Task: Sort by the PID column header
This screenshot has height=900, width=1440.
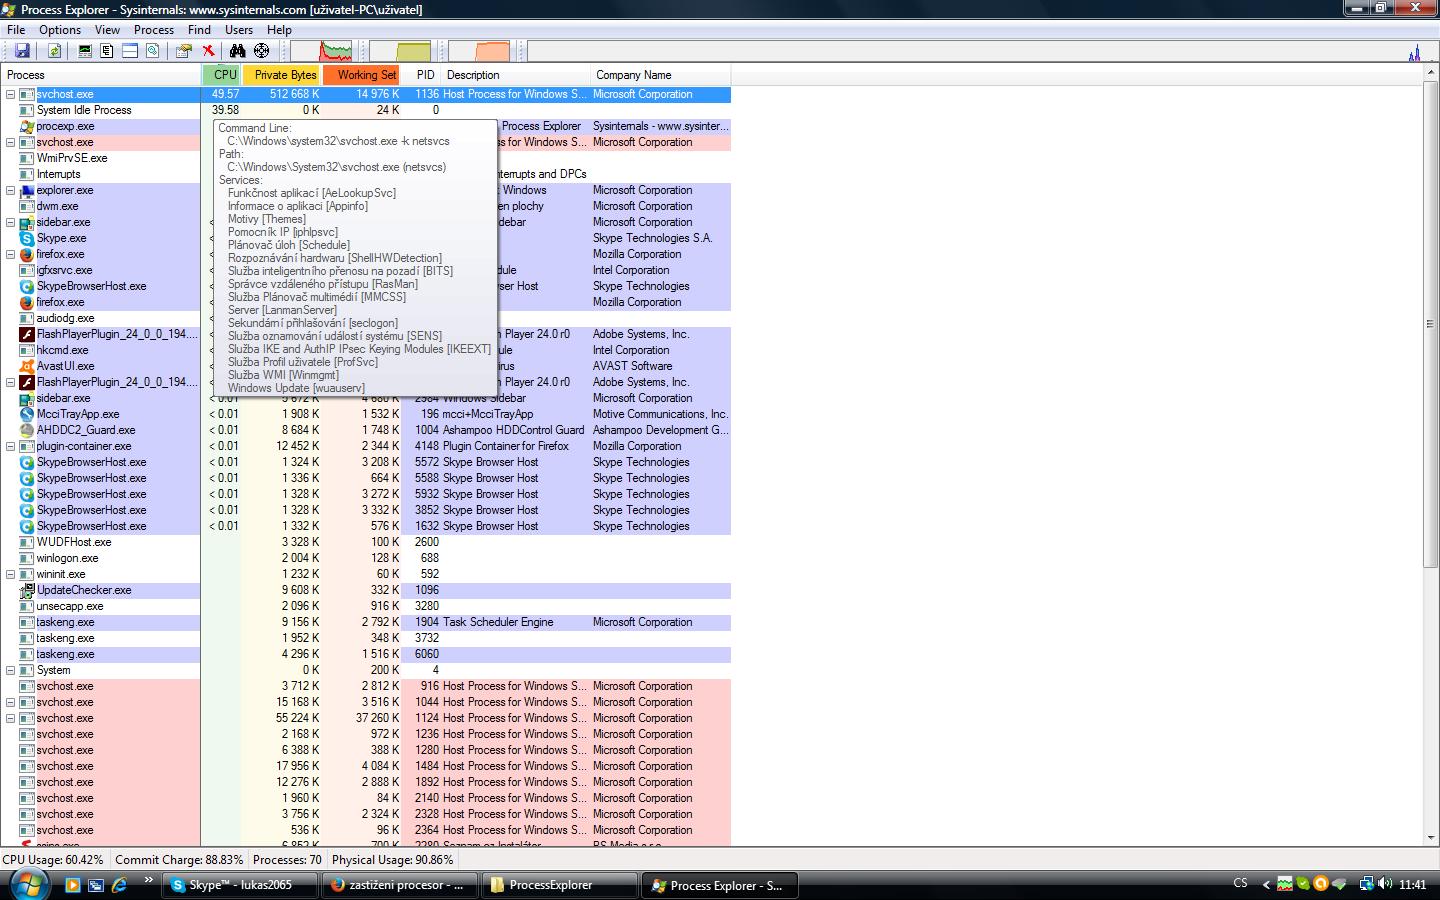Action: (x=422, y=75)
